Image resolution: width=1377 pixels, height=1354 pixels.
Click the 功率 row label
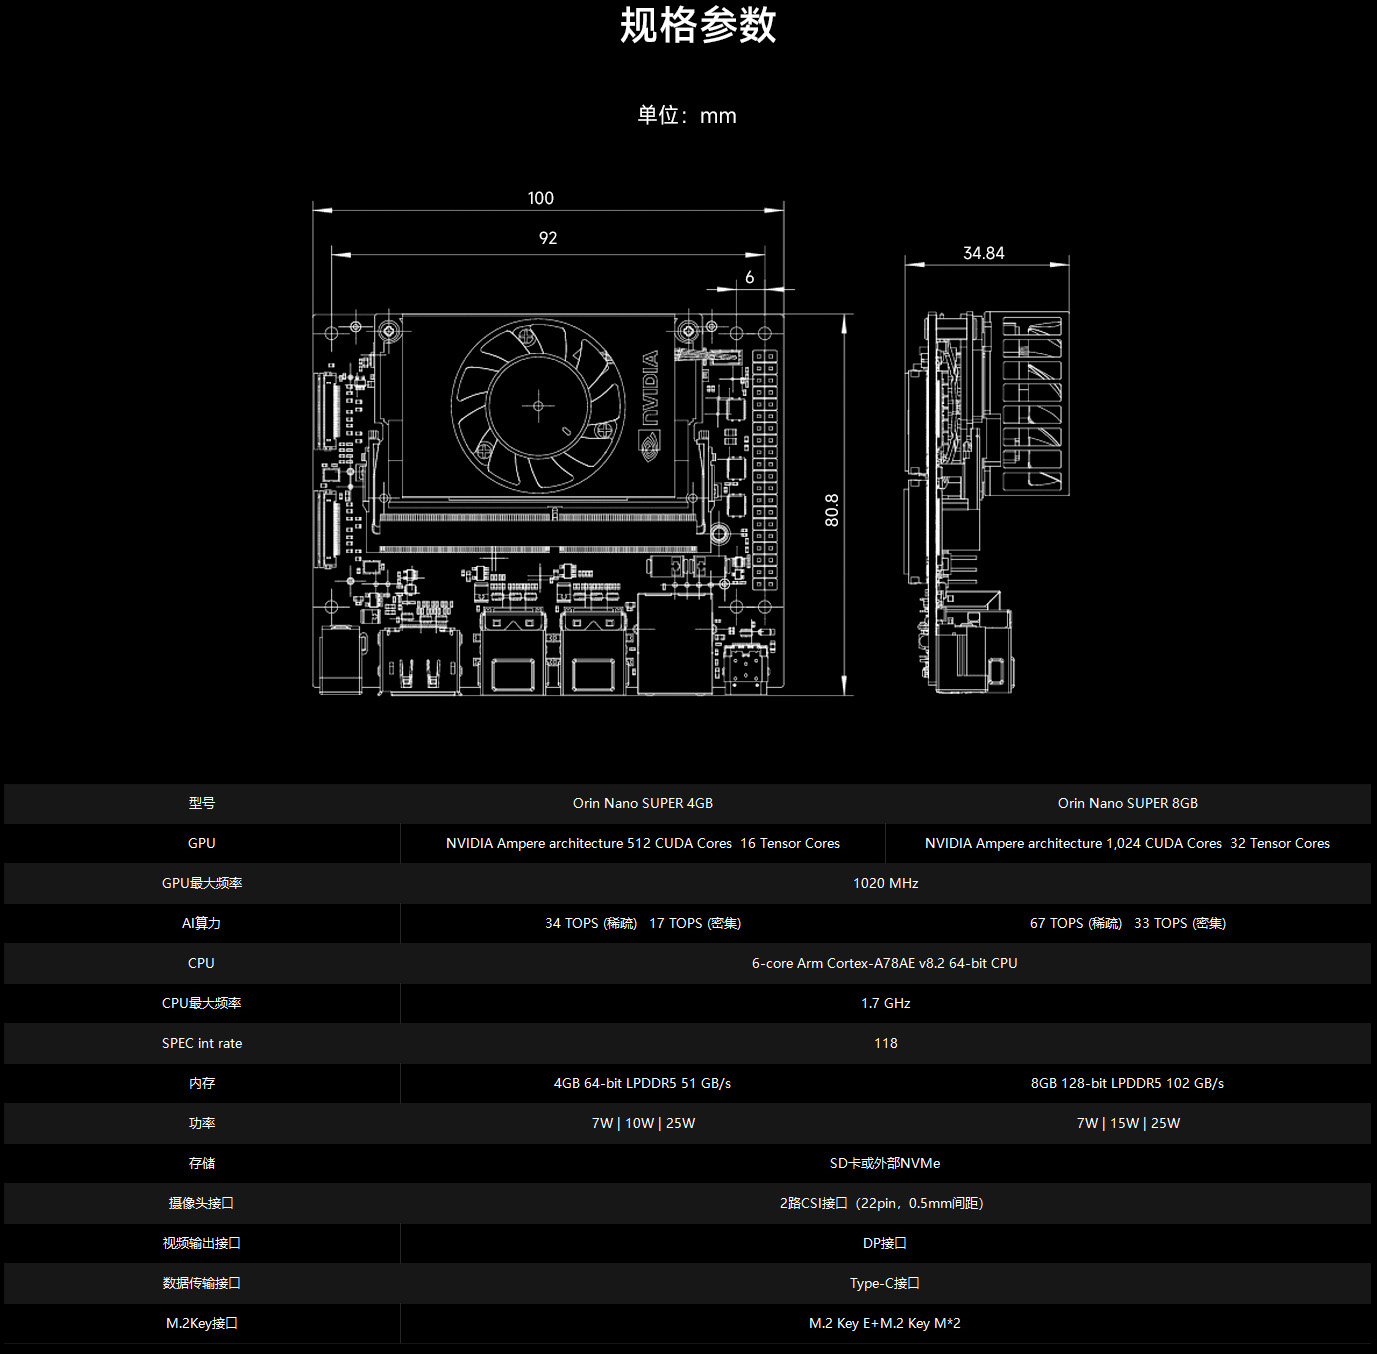pos(202,1123)
